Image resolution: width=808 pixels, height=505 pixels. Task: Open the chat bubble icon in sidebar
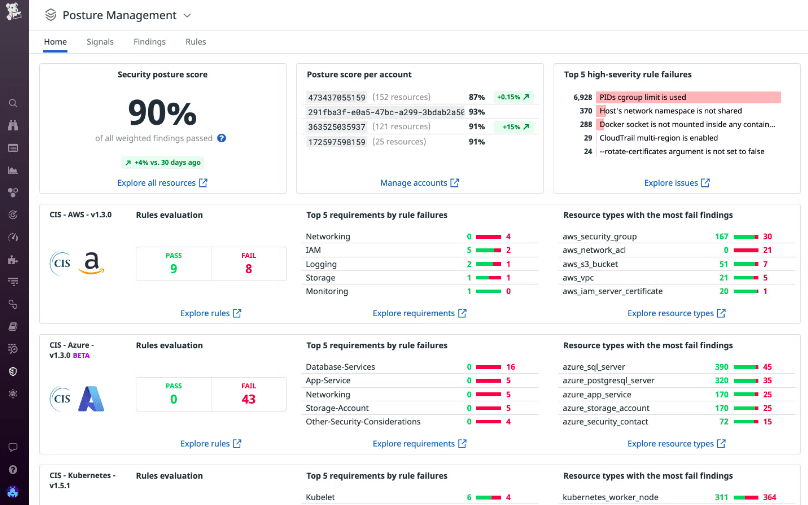tap(13, 447)
